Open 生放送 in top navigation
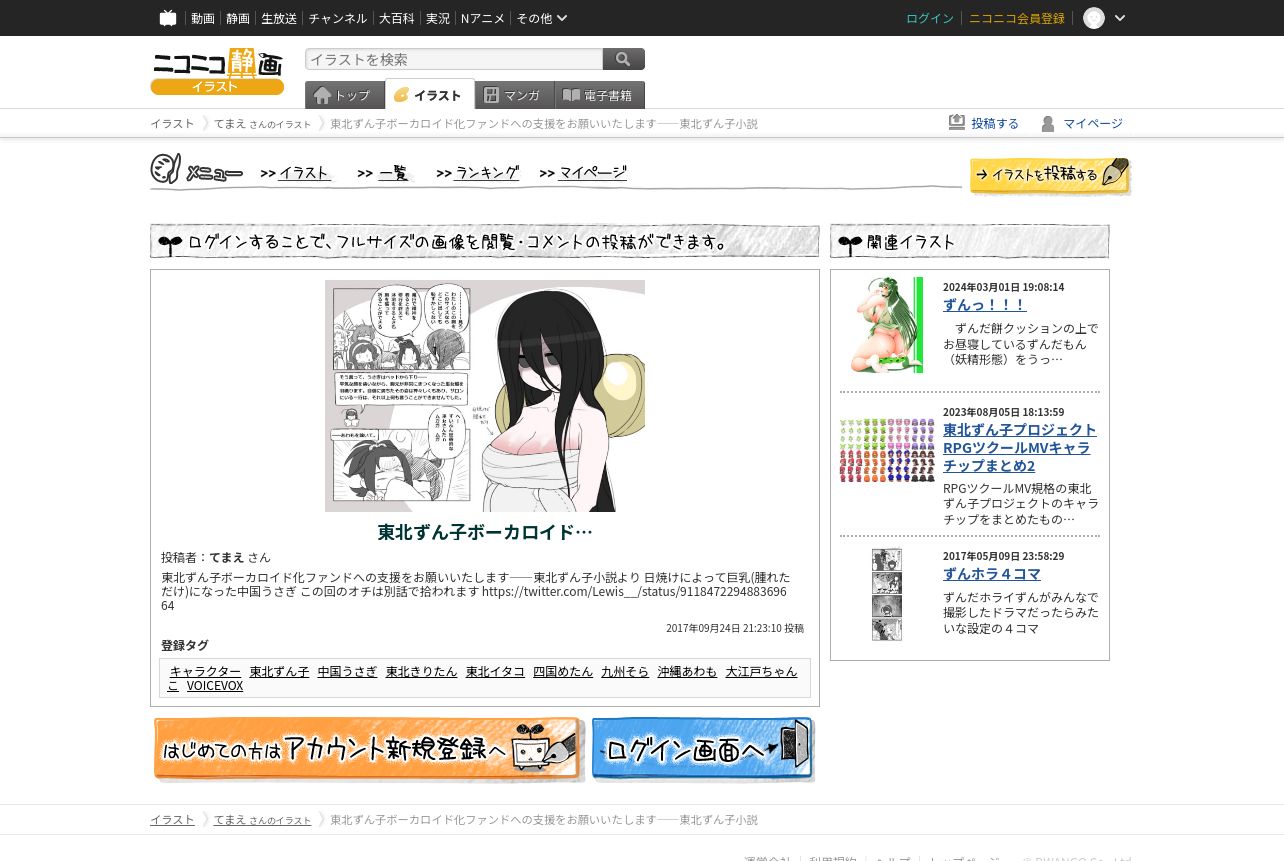Screen dimensions: 1284x861 [x=279, y=18]
